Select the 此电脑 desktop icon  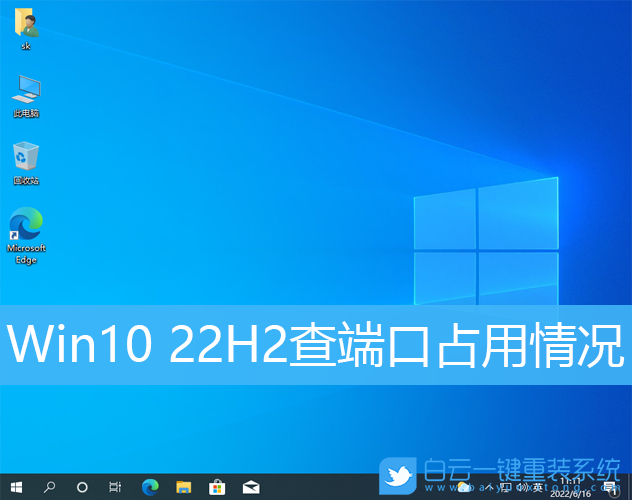coord(26,96)
